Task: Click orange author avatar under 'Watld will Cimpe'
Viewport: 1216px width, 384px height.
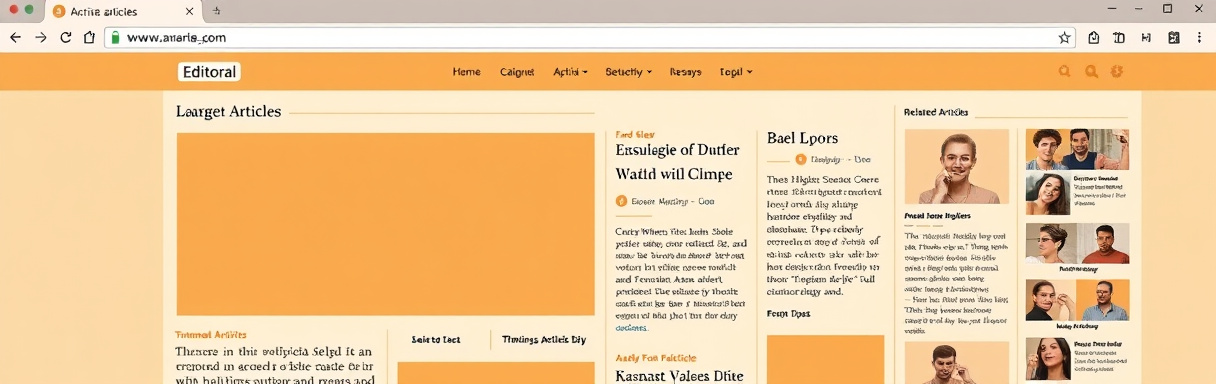Action: pos(621,201)
